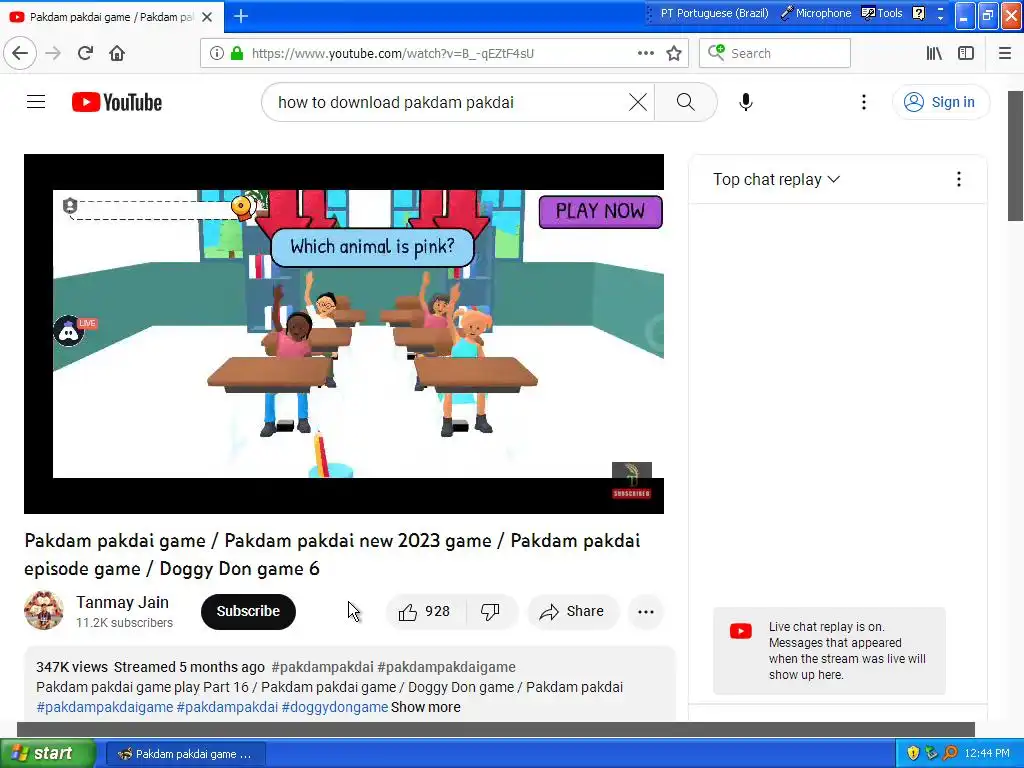
Task: Open Tanmay Jain channel avatar
Action: 44,611
